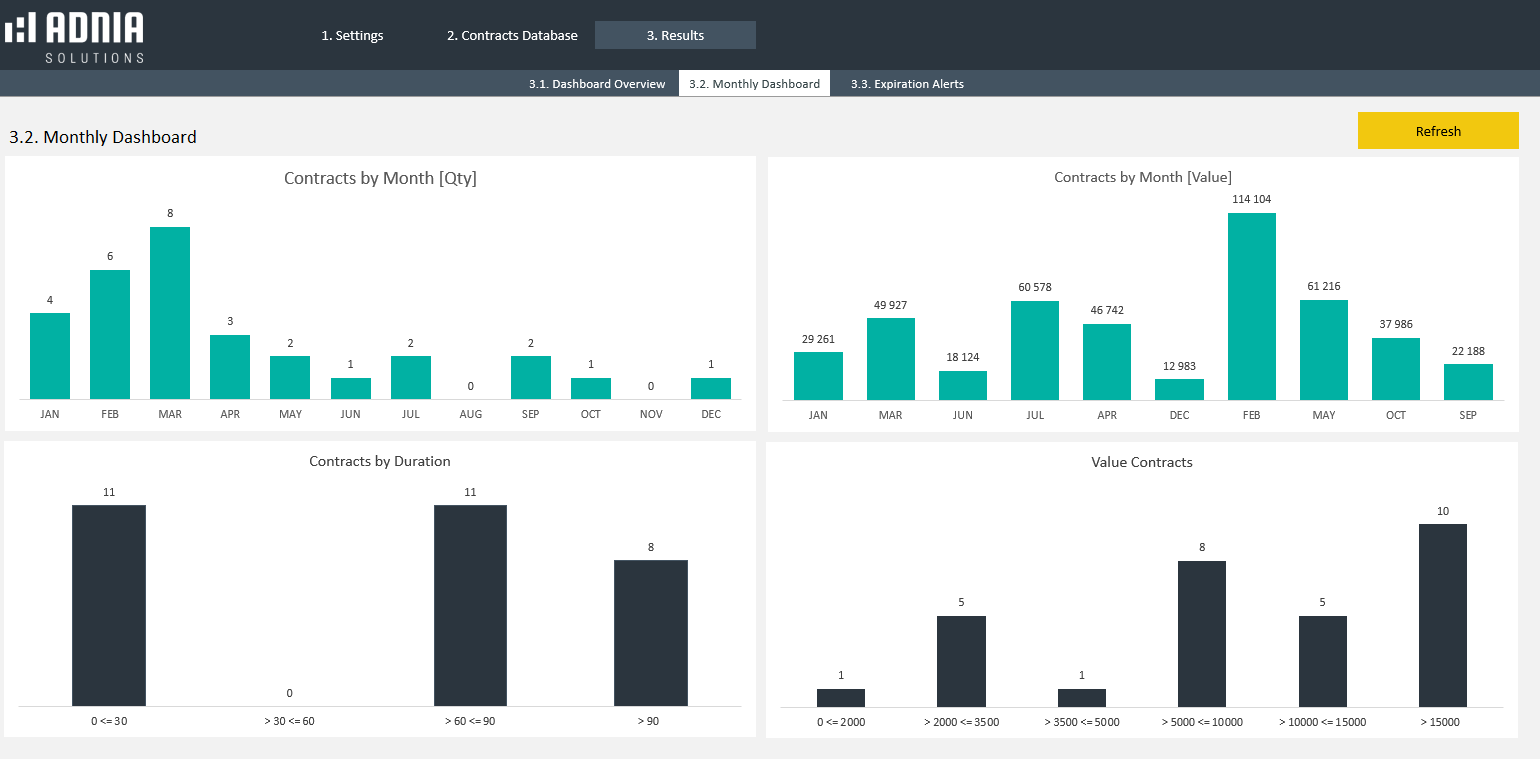Click the Adnia Solutions logo

[x=75, y=37]
